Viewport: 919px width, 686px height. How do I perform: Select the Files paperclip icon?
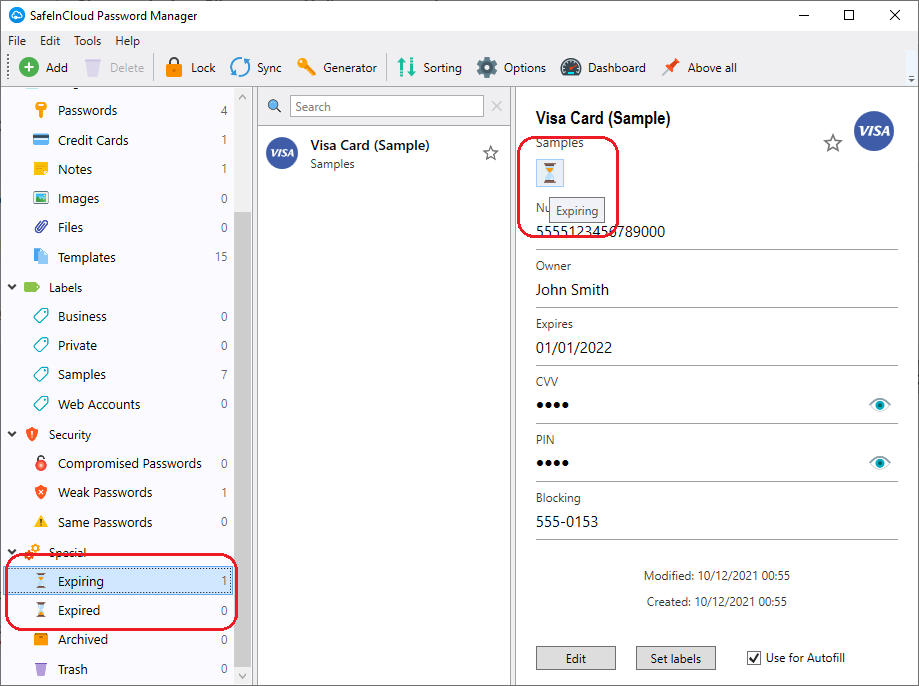pos(41,227)
